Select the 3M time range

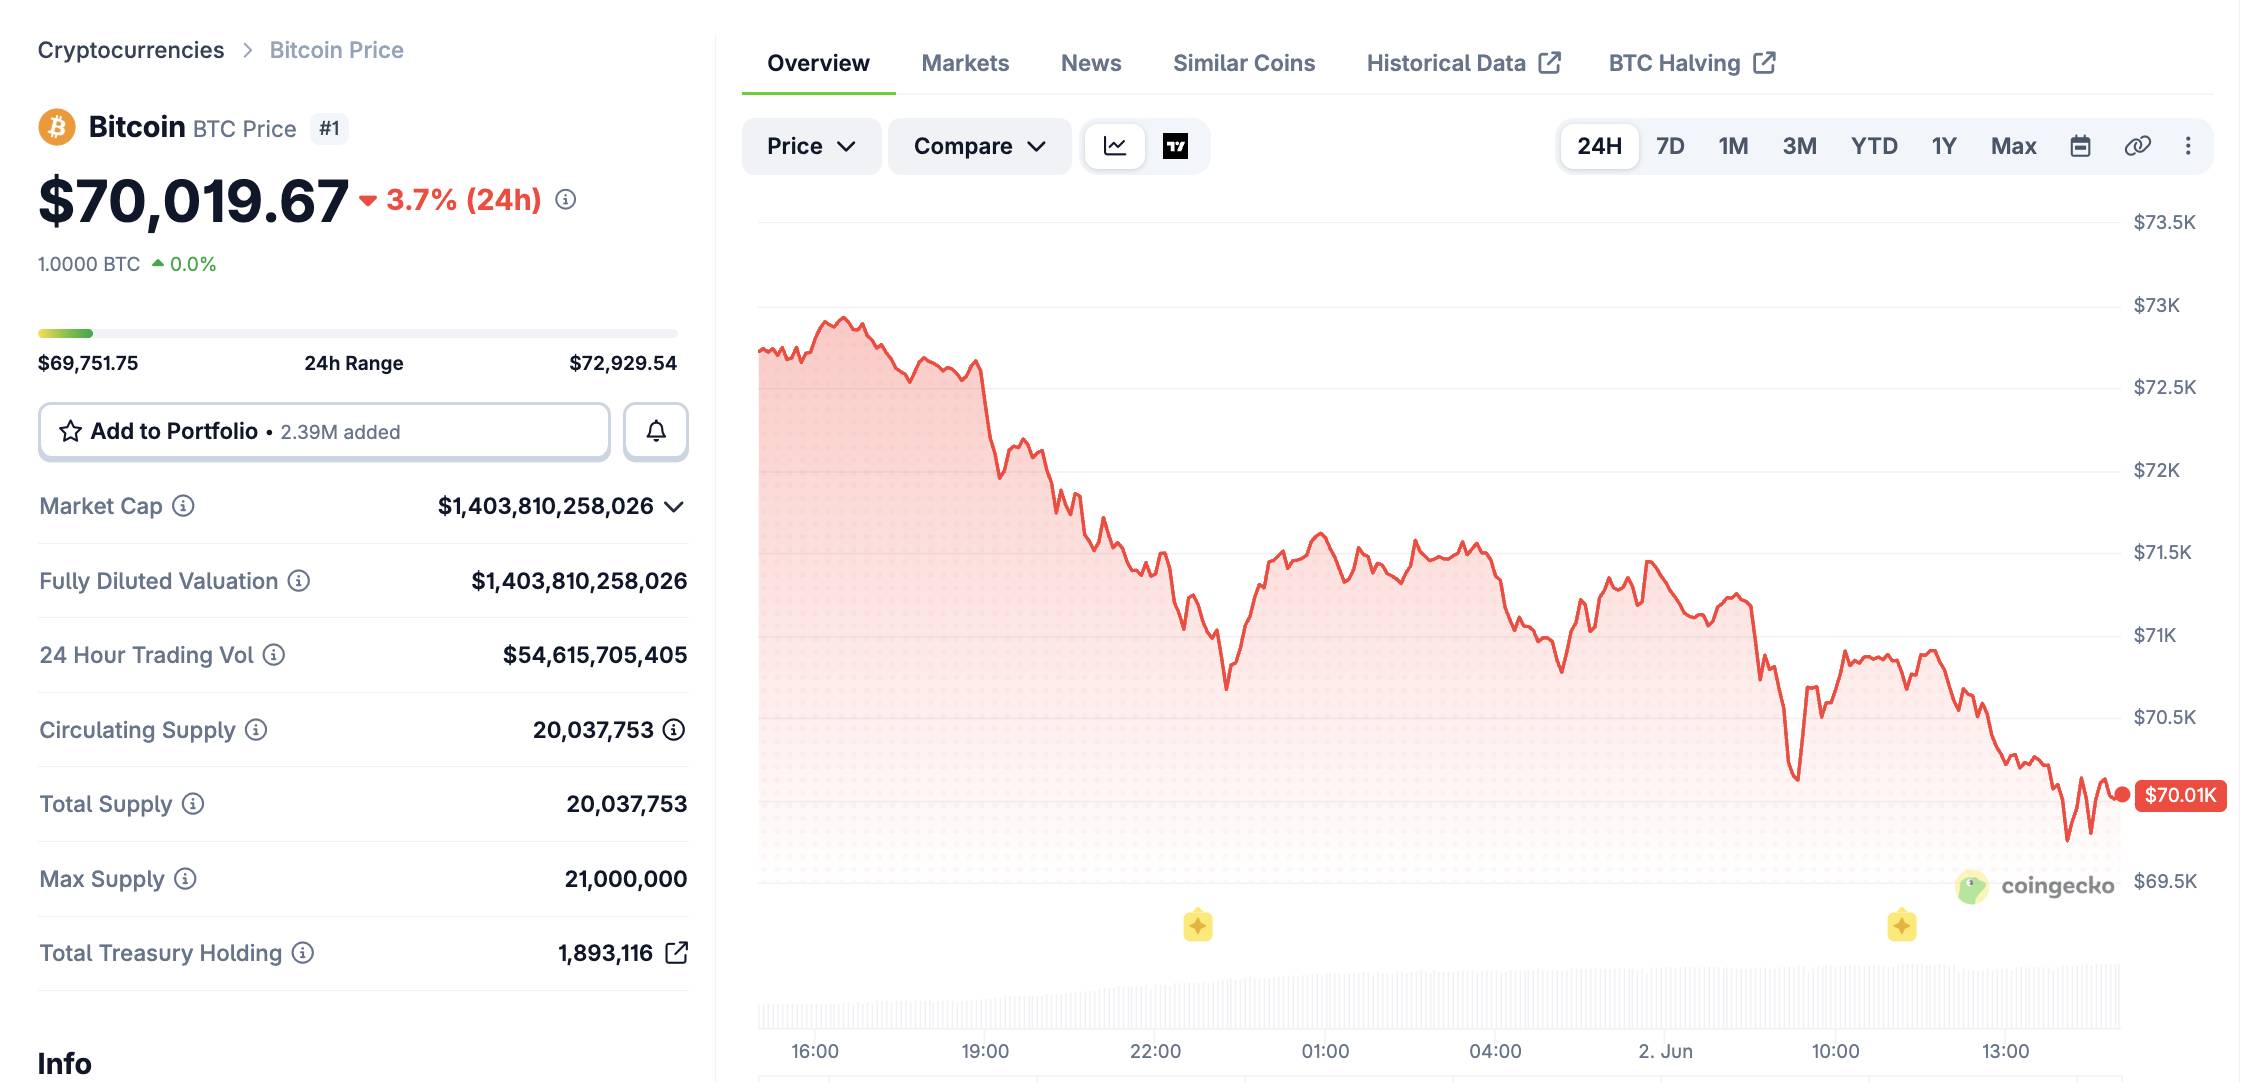[x=1799, y=146]
